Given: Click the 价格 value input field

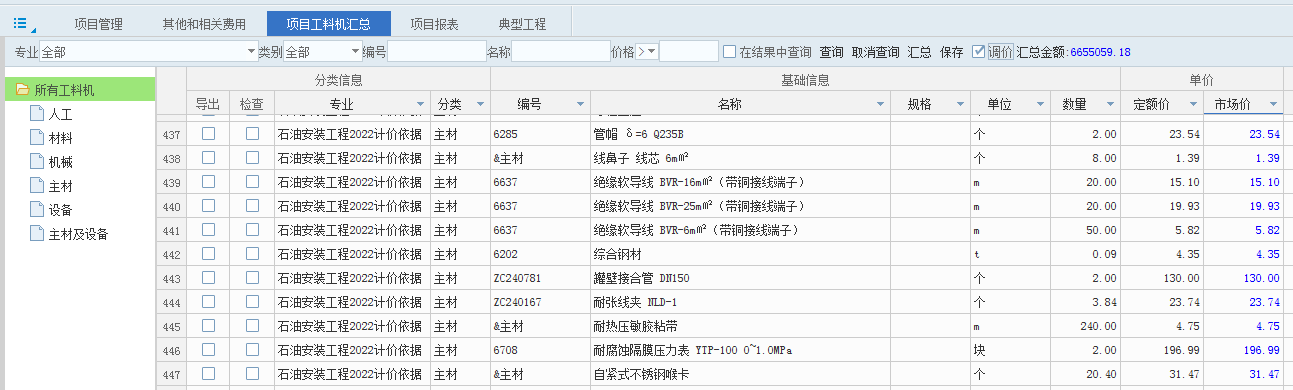Looking at the screenshot, I should (689, 51).
